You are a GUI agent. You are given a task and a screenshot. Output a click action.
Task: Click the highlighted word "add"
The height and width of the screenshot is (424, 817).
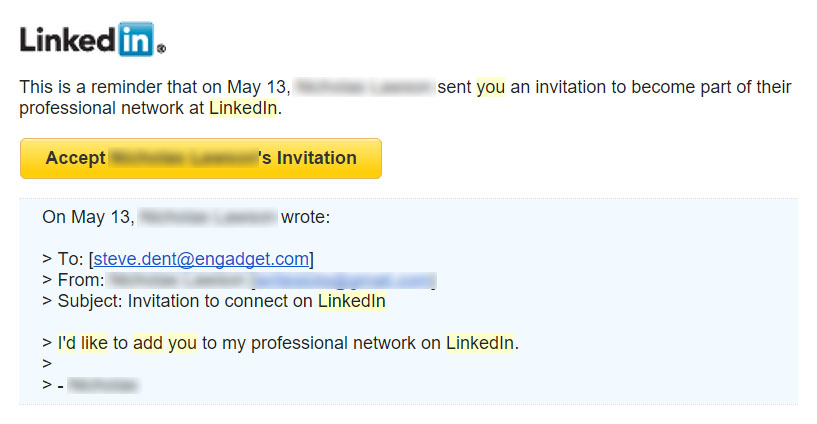tap(147, 343)
